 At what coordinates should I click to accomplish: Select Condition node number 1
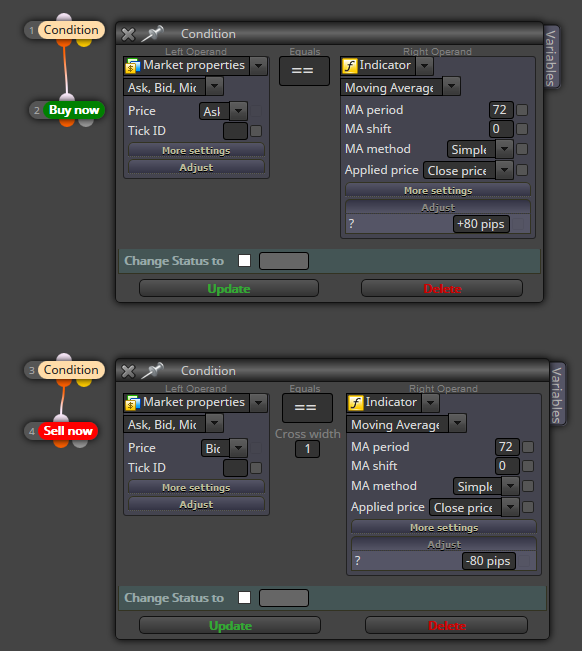[71, 30]
